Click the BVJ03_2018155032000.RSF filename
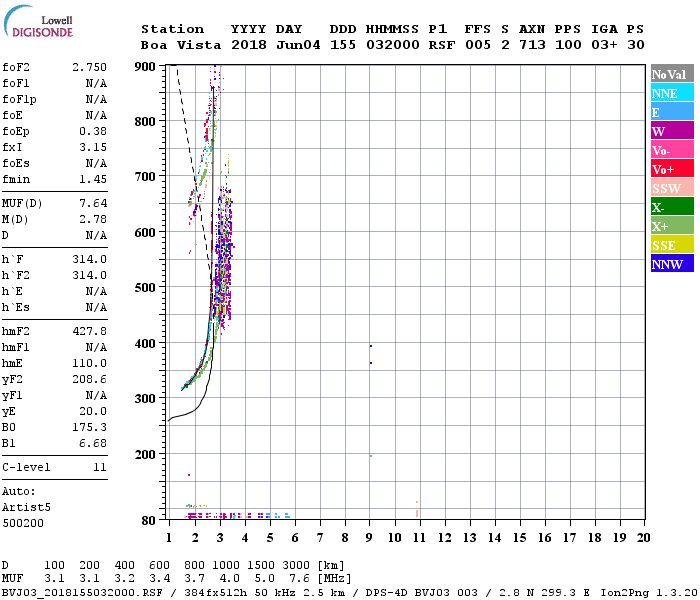 (82, 593)
